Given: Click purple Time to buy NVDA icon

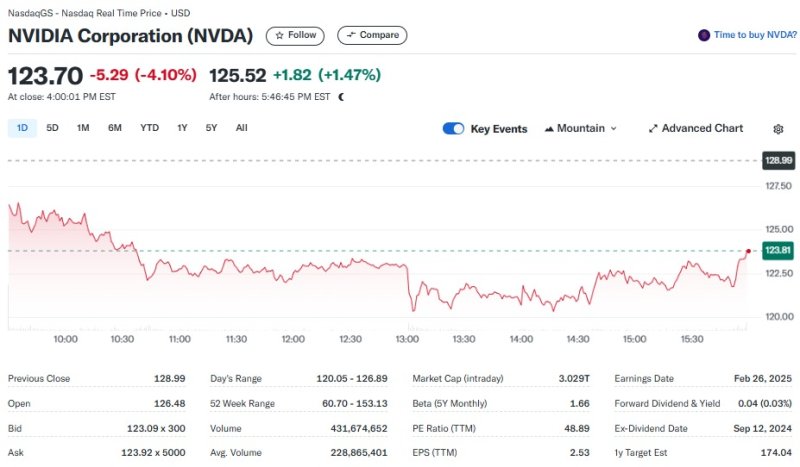Looking at the screenshot, I should click(704, 35).
